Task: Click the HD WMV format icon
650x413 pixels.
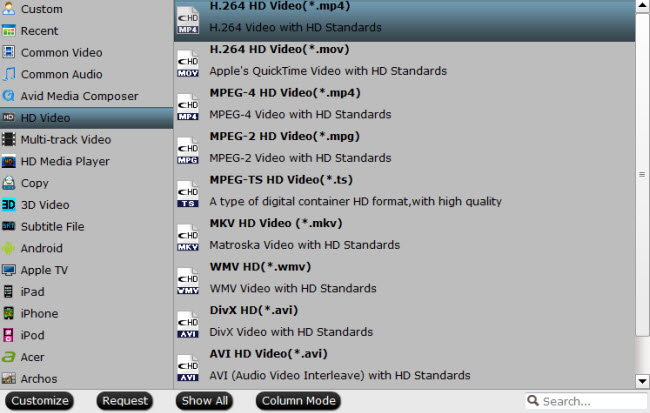Action: point(188,281)
